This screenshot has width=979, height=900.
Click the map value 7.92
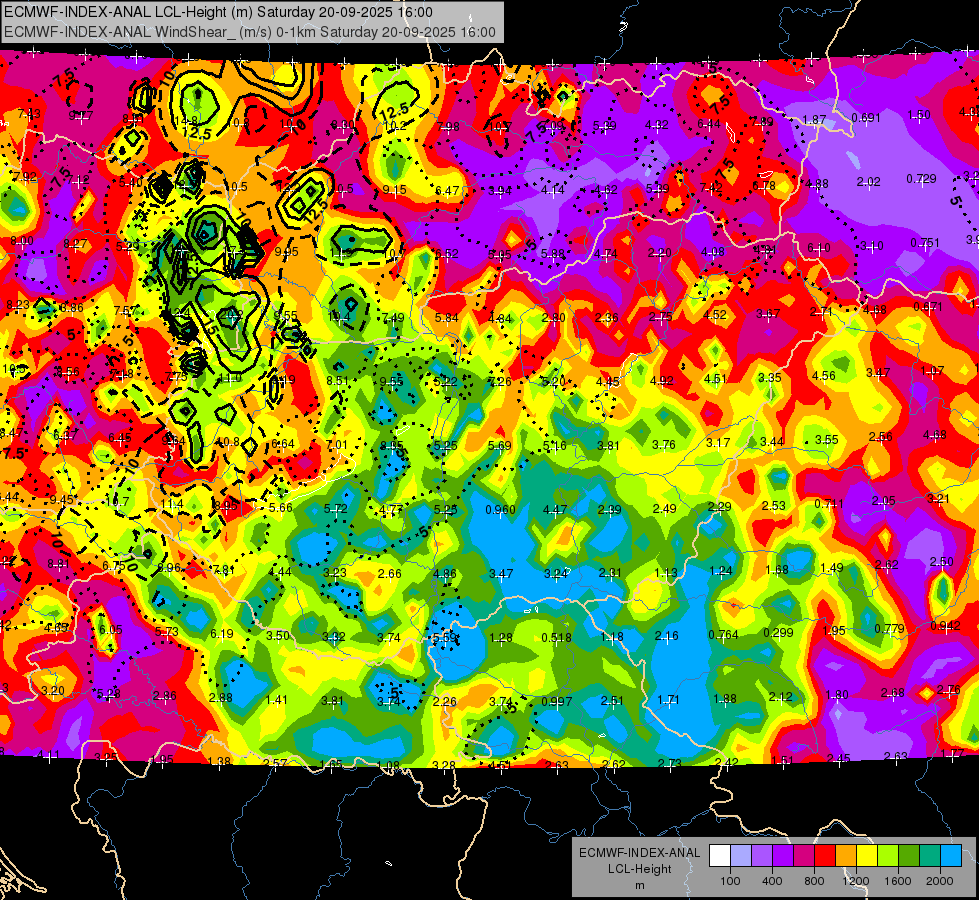[24, 177]
